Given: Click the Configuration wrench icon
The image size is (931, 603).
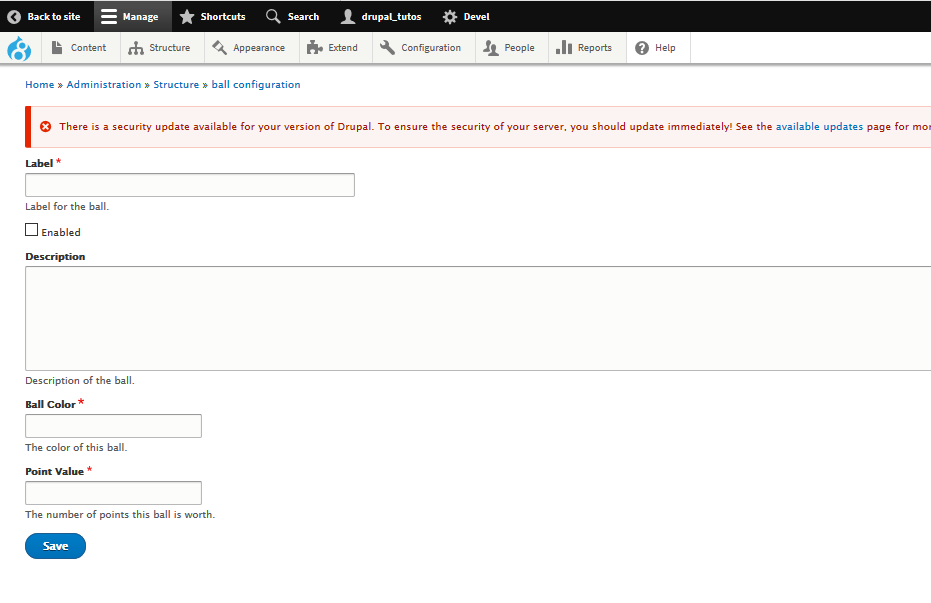Looking at the screenshot, I should coord(388,48).
